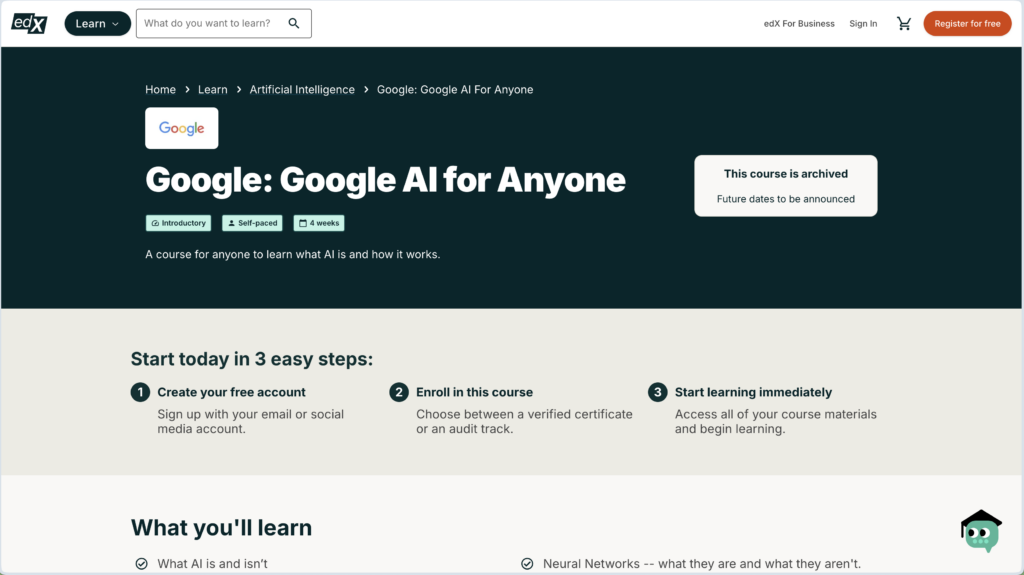
Task: Click the 4 weeks duration badge
Action: [x=319, y=223]
